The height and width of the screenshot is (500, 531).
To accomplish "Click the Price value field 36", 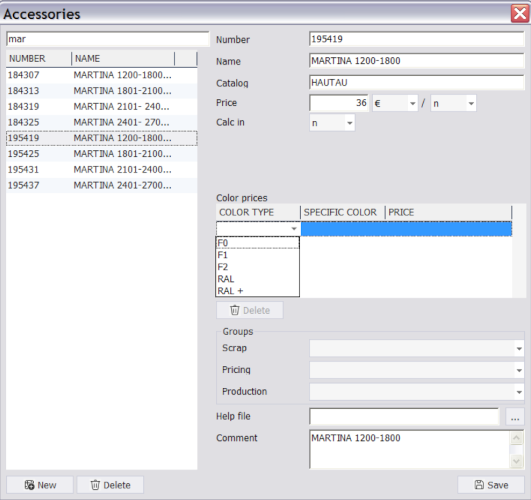I will pos(339,103).
